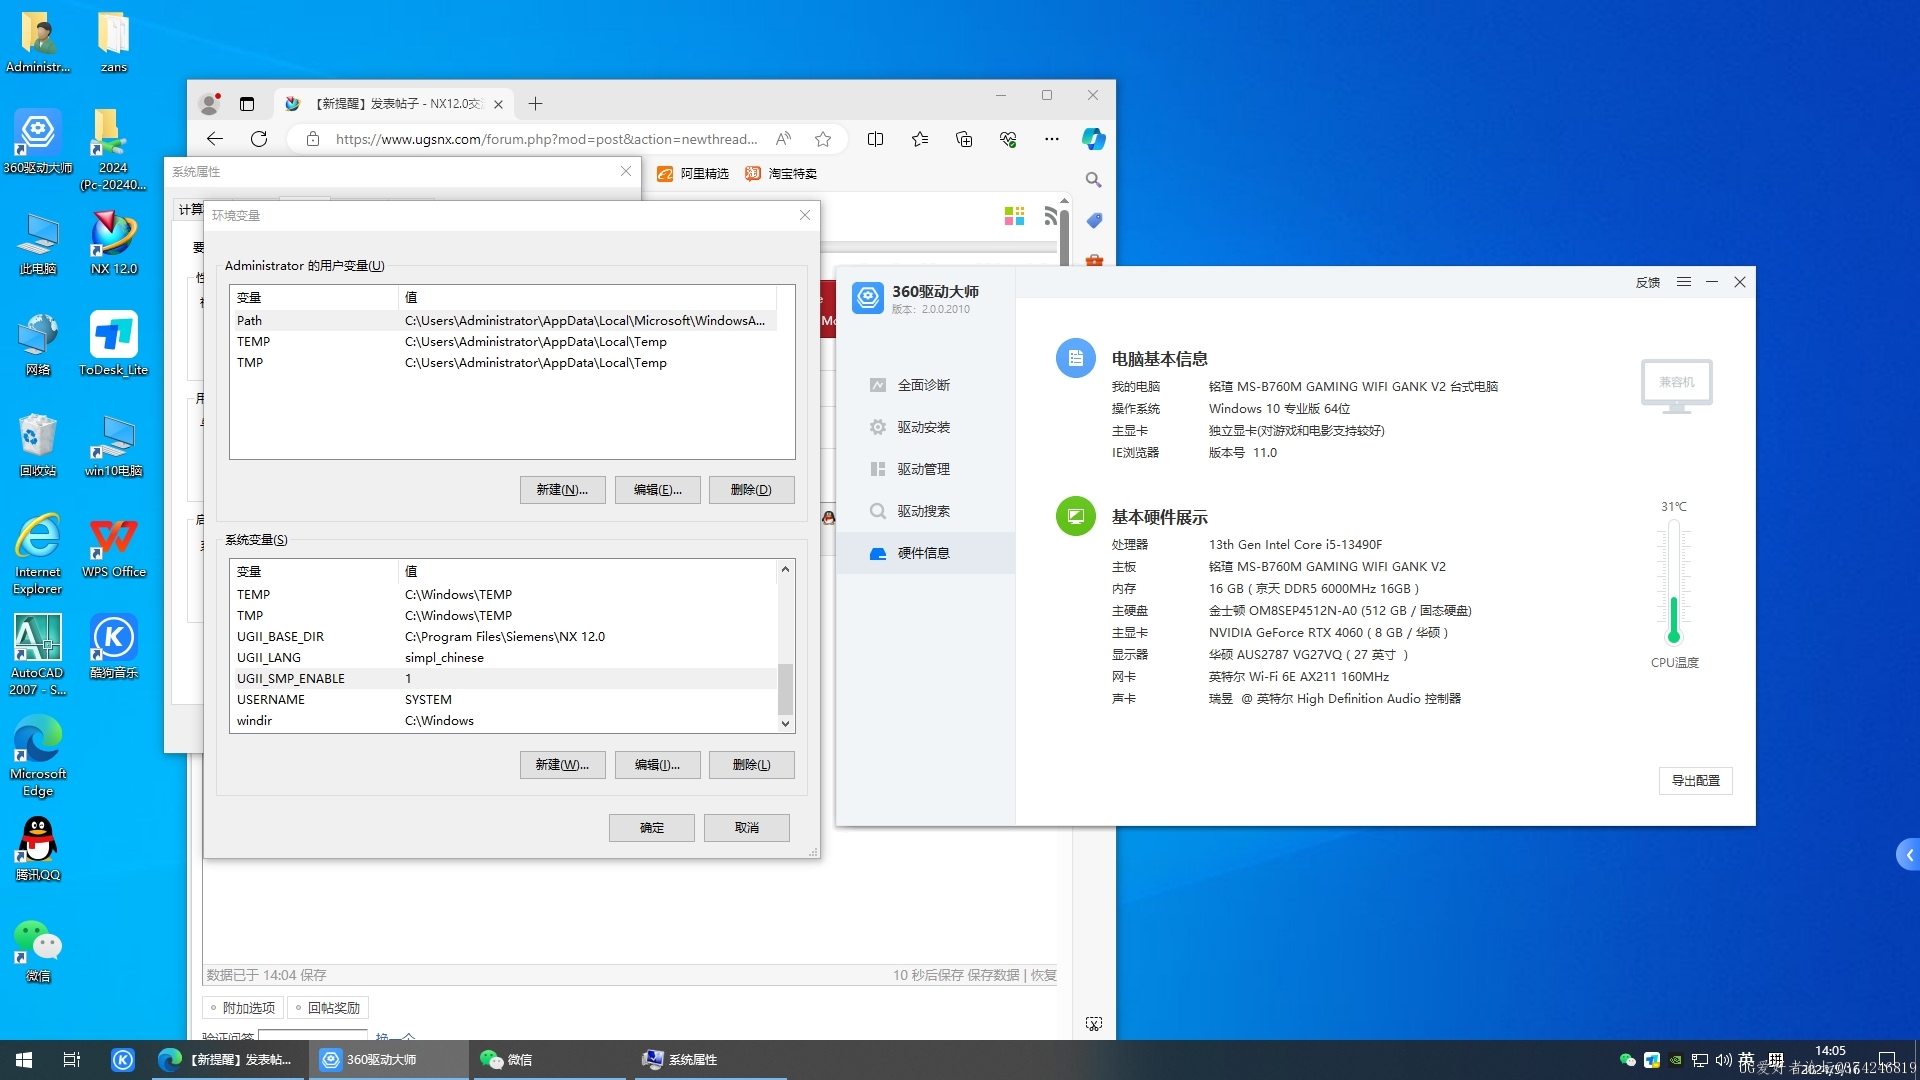
Task: Click 导出配置 button in 360驱动大师
Action: [1696, 781]
